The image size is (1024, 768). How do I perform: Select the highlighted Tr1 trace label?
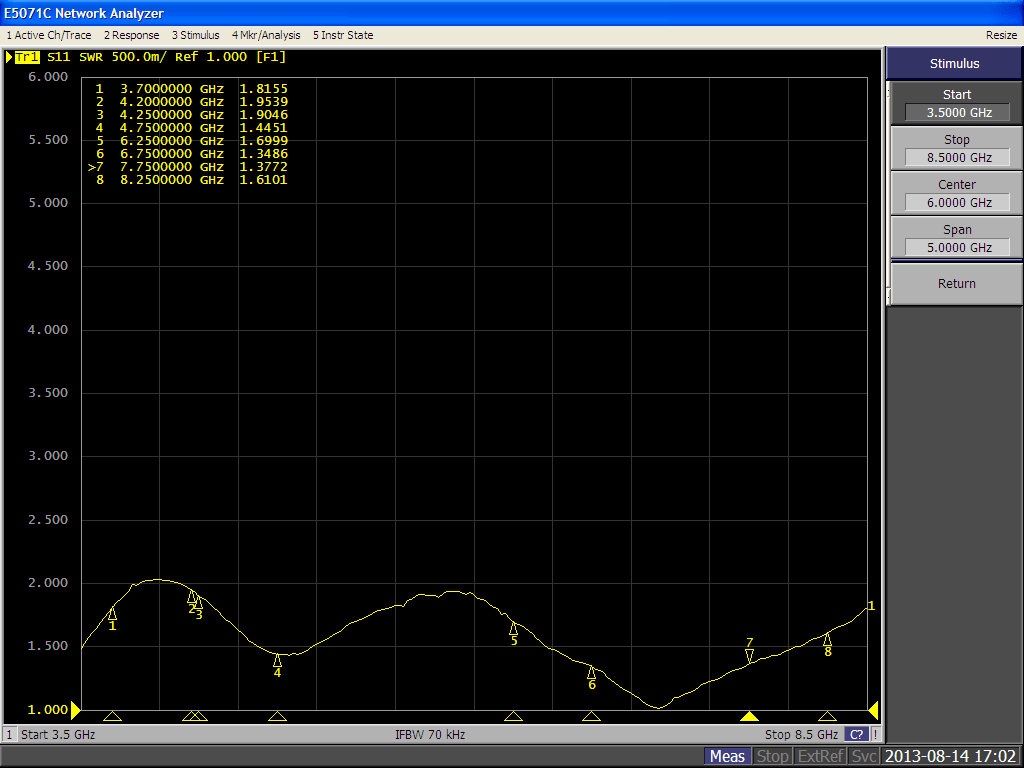27,57
